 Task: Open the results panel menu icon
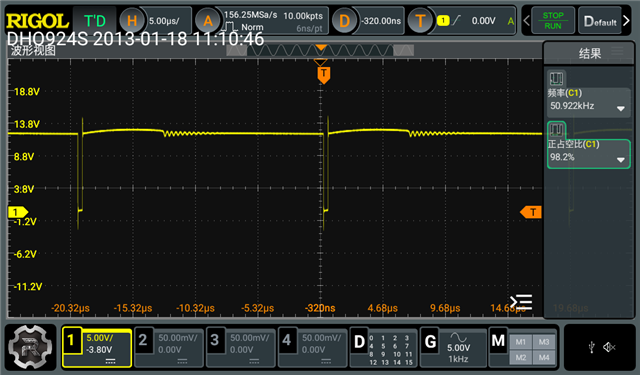point(618,52)
